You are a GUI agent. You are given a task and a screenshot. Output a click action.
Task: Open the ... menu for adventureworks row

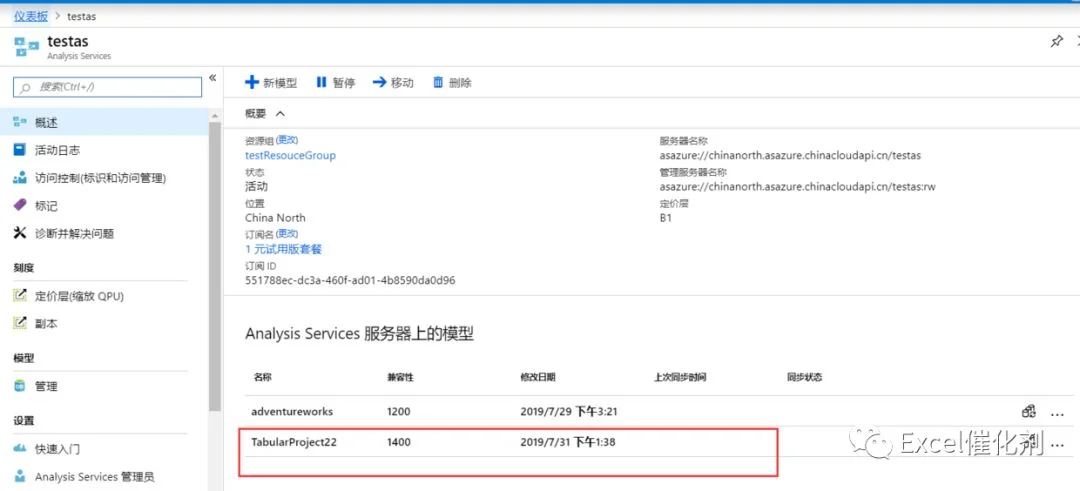coord(1058,414)
